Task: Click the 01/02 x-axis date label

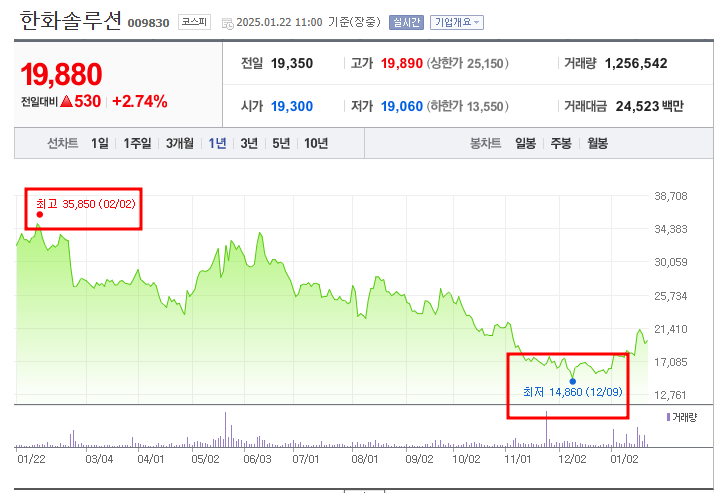Action: click(x=624, y=459)
